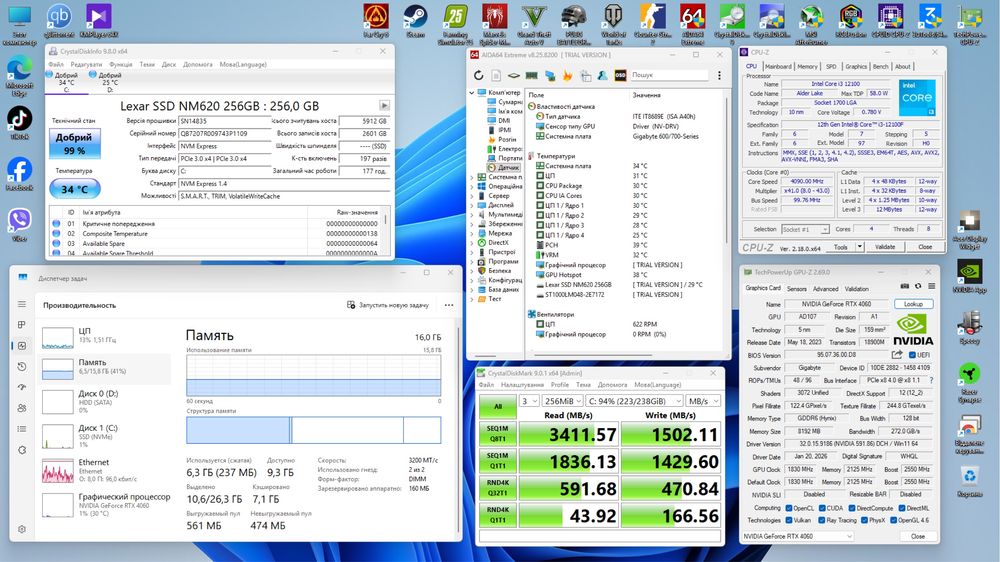The image size is (1000, 562).
Task: Open the Steam desktop shortcut
Action: click(x=416, y=21)
